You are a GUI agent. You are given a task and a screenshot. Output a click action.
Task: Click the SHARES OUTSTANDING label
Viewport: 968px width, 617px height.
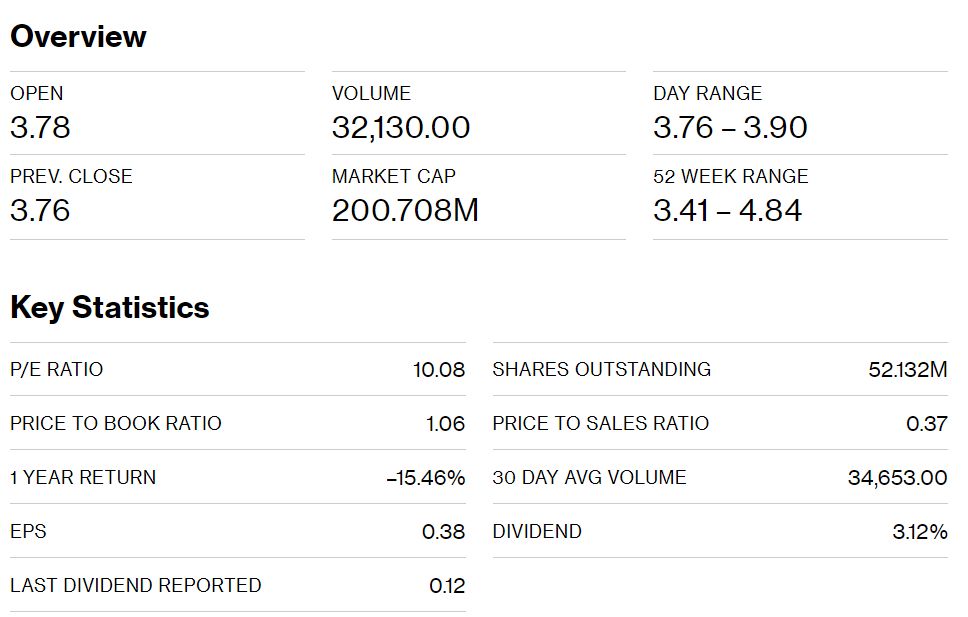click(602, 369)
